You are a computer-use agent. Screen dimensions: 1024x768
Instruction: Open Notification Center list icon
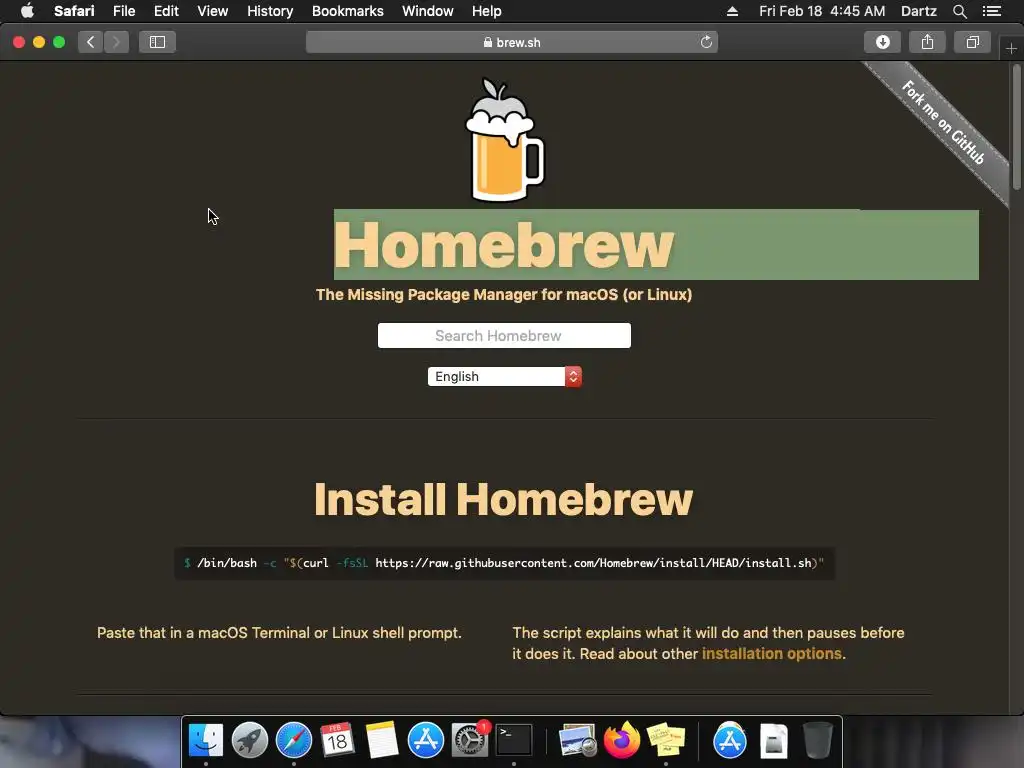pos(992,11)
